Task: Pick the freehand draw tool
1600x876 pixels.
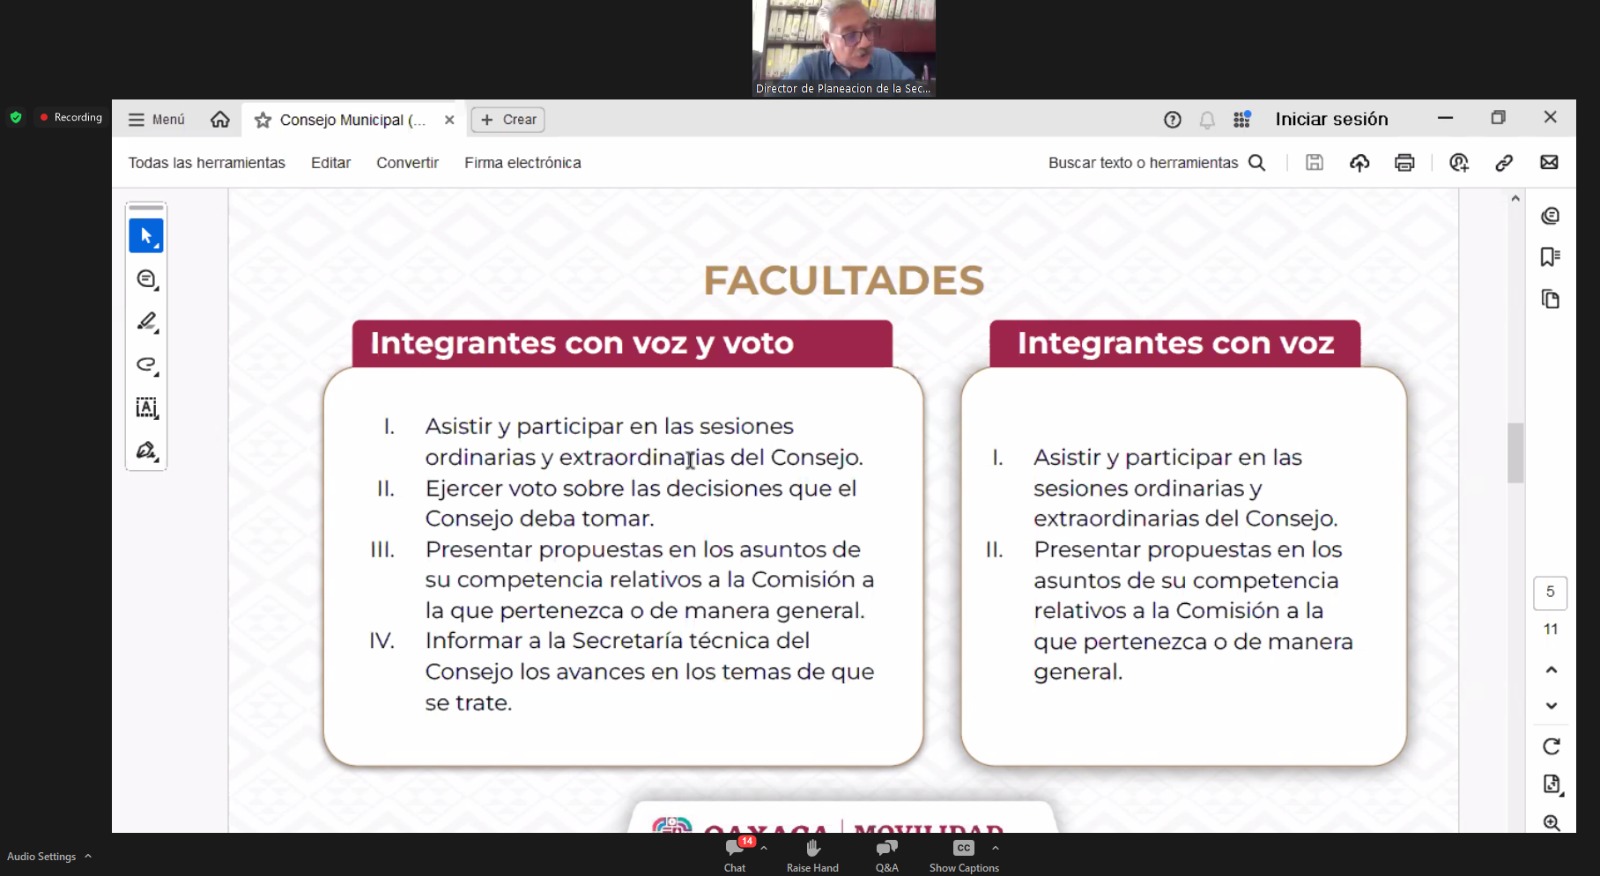Action: coord(146,365)
